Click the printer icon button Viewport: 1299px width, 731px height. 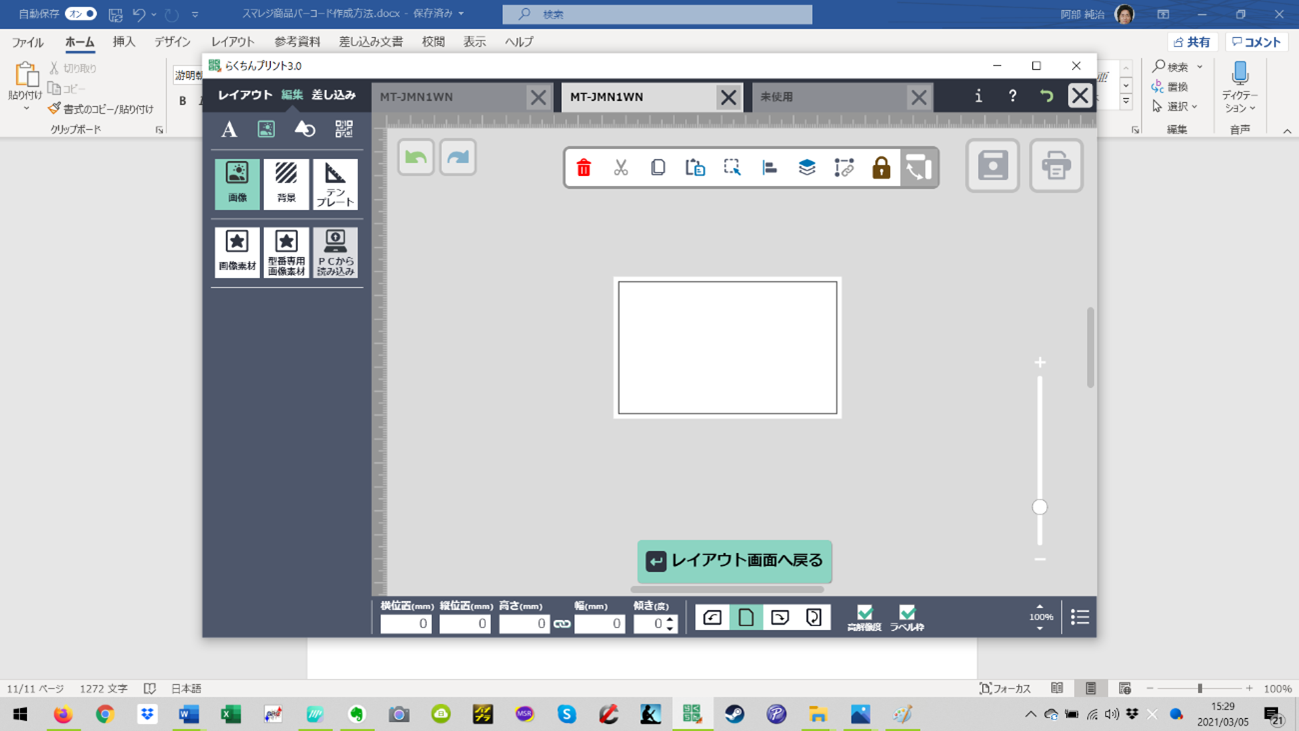click(x=1056, y=166)
